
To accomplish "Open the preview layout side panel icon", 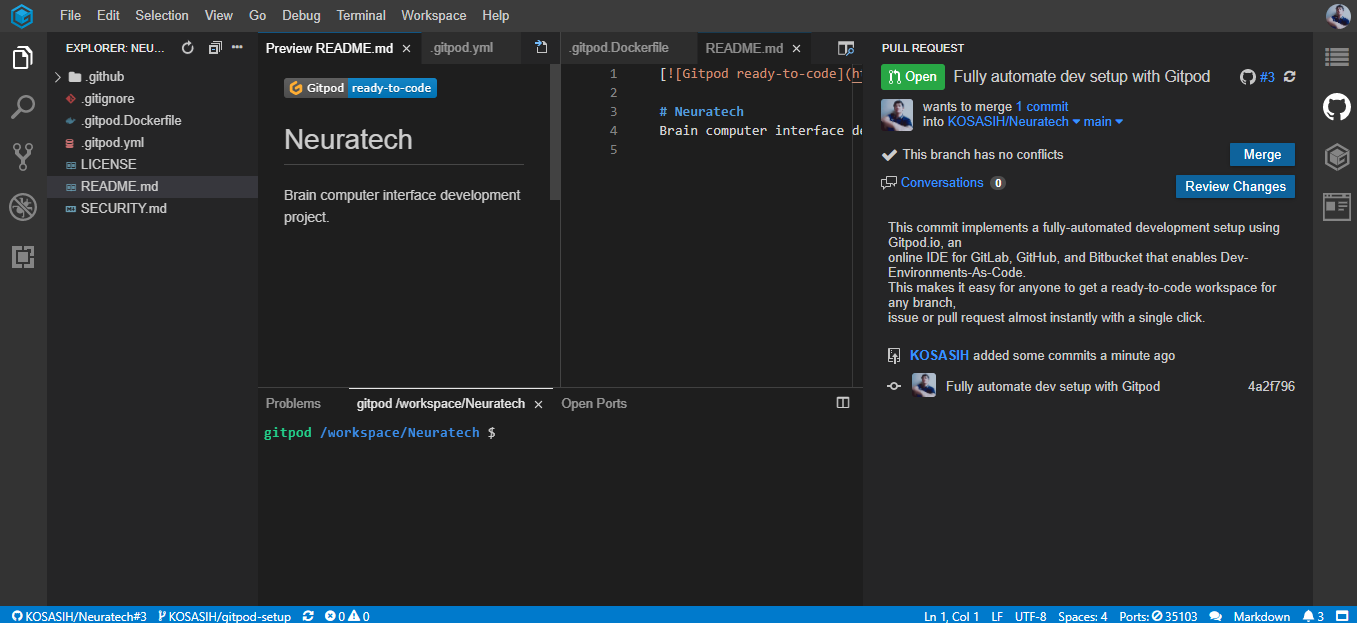I will [x=1336, y=206].
